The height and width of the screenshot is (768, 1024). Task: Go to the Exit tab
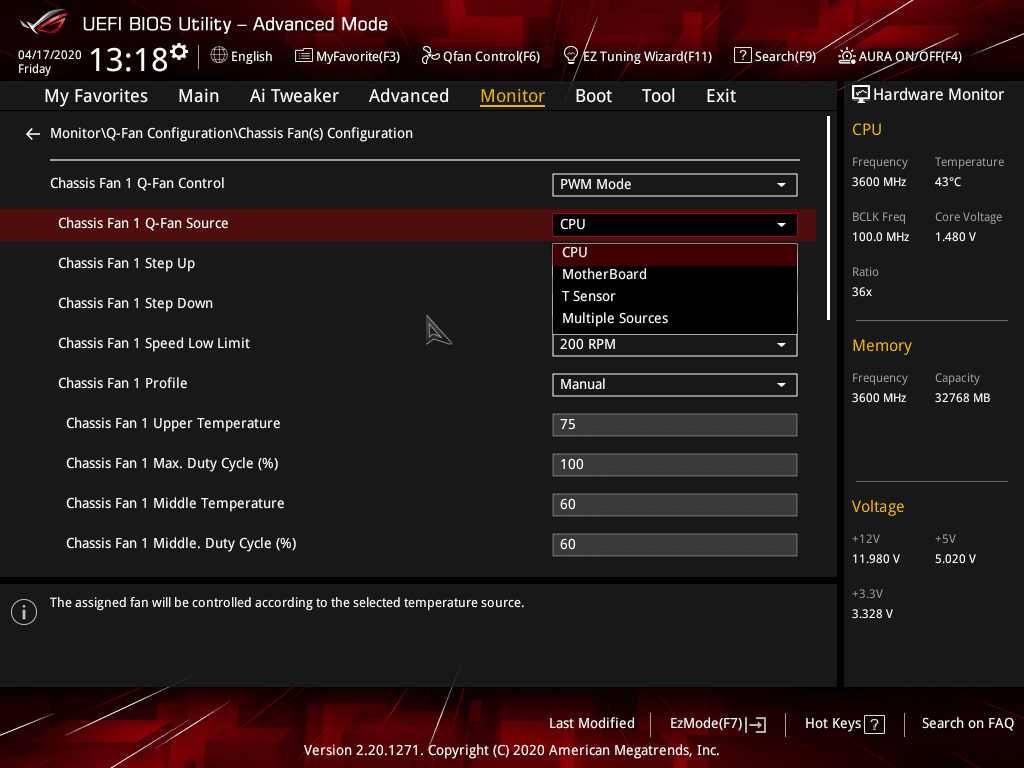click(x=721, y=96)
